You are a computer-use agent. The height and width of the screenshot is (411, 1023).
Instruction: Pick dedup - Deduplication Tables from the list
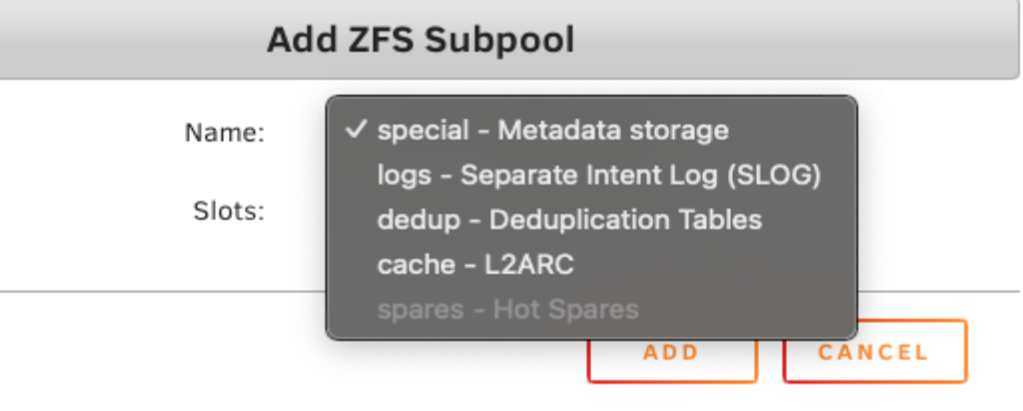pyautogui.click(x=569, y=220)
